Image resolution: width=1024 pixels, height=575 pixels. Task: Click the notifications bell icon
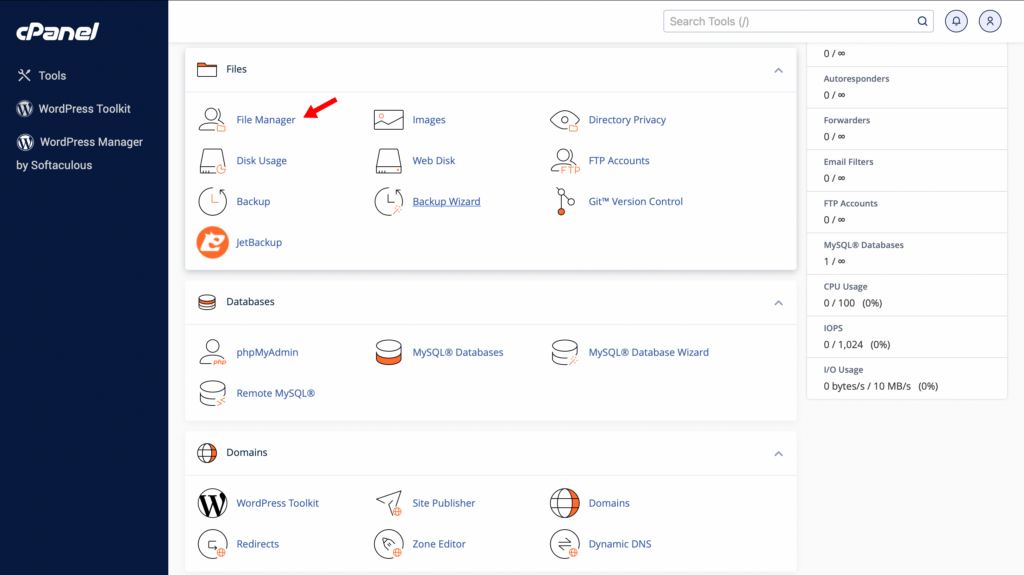(x=956, y=22)
